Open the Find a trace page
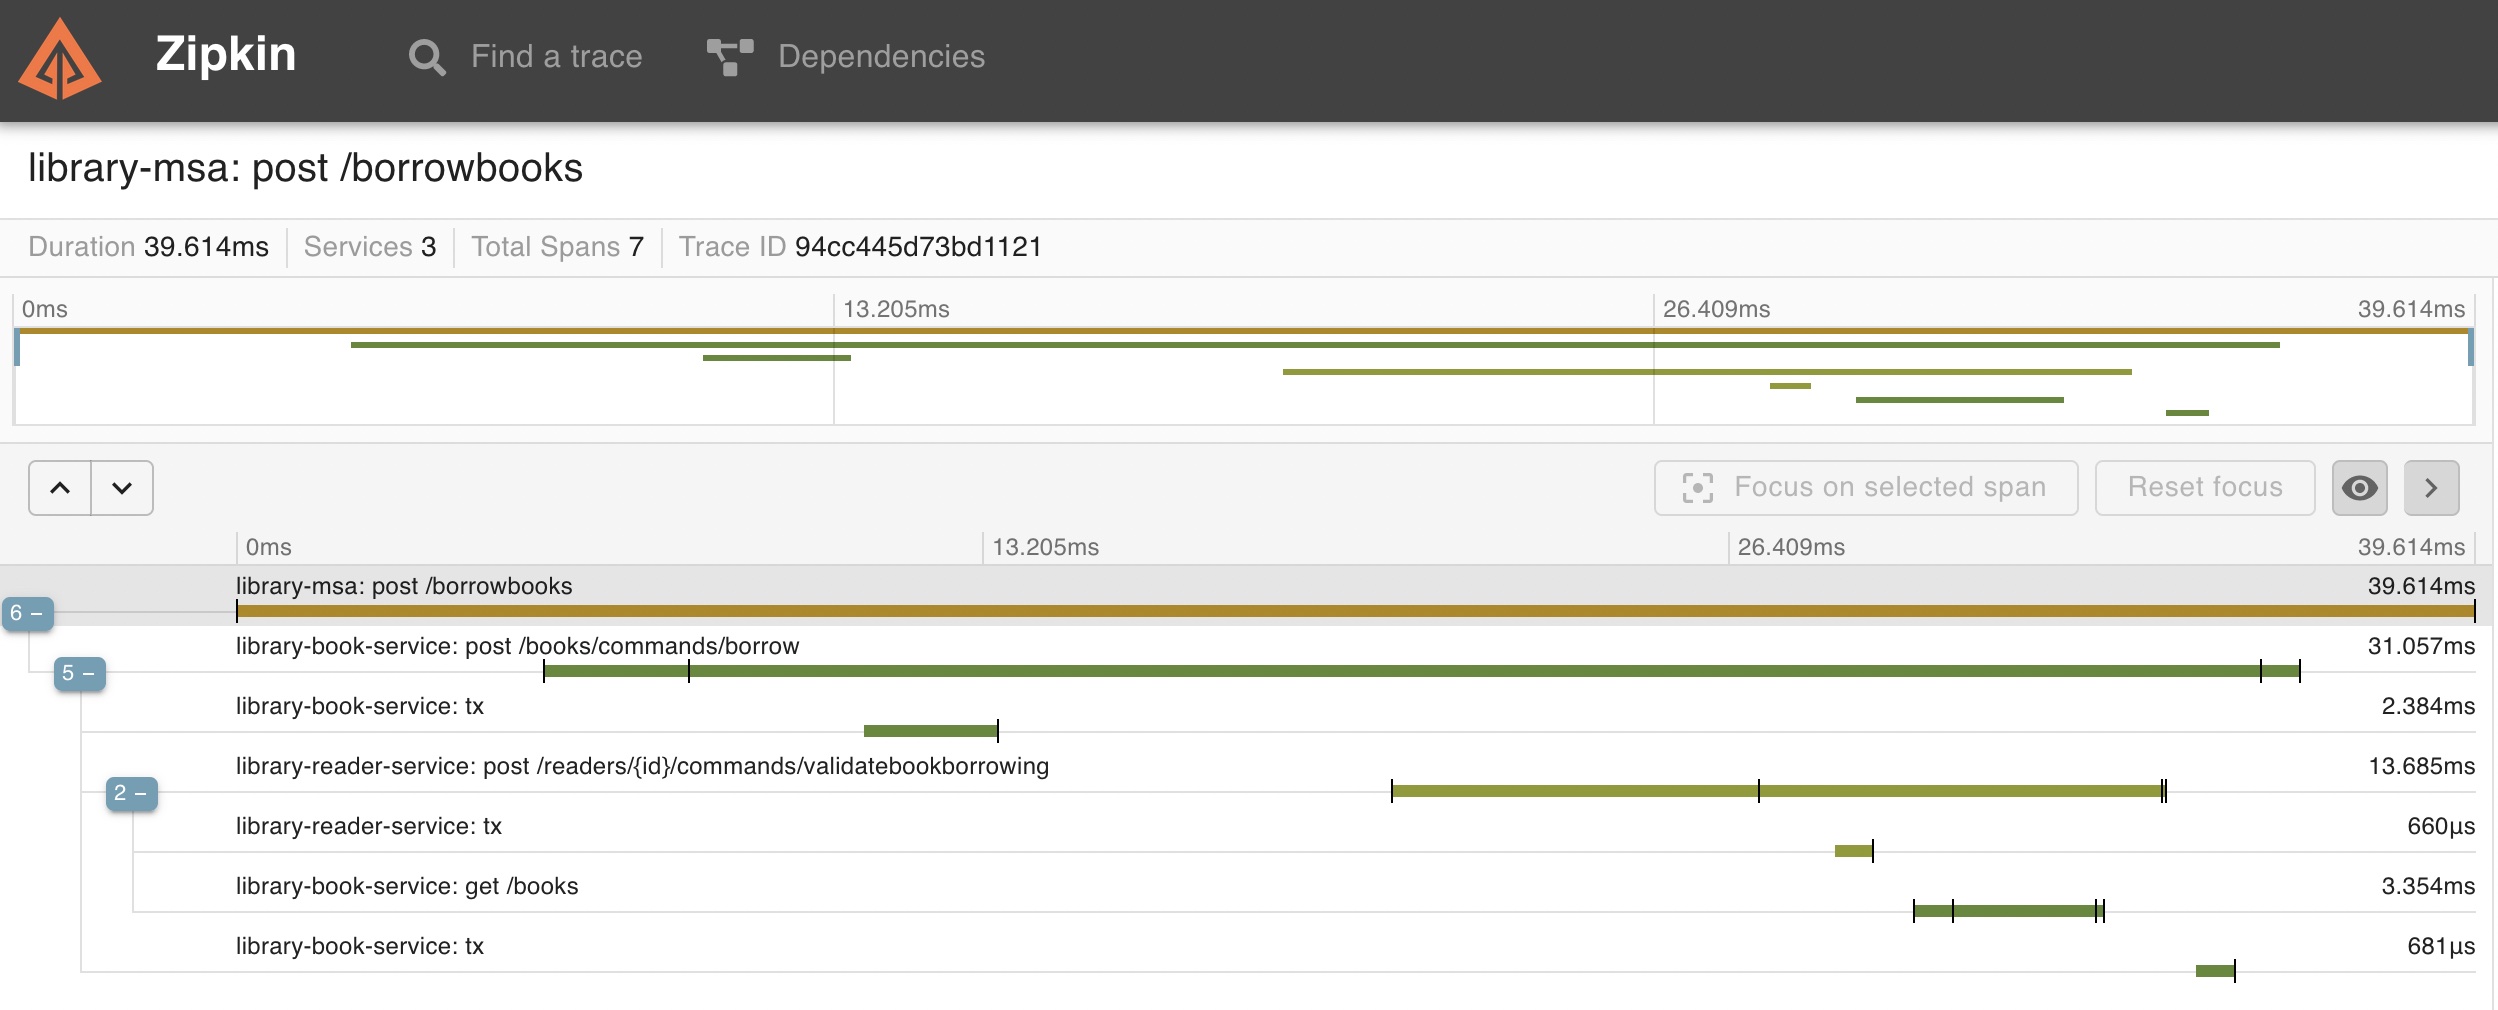Viewport: 2498px width, 1010px height. [526, 57]
